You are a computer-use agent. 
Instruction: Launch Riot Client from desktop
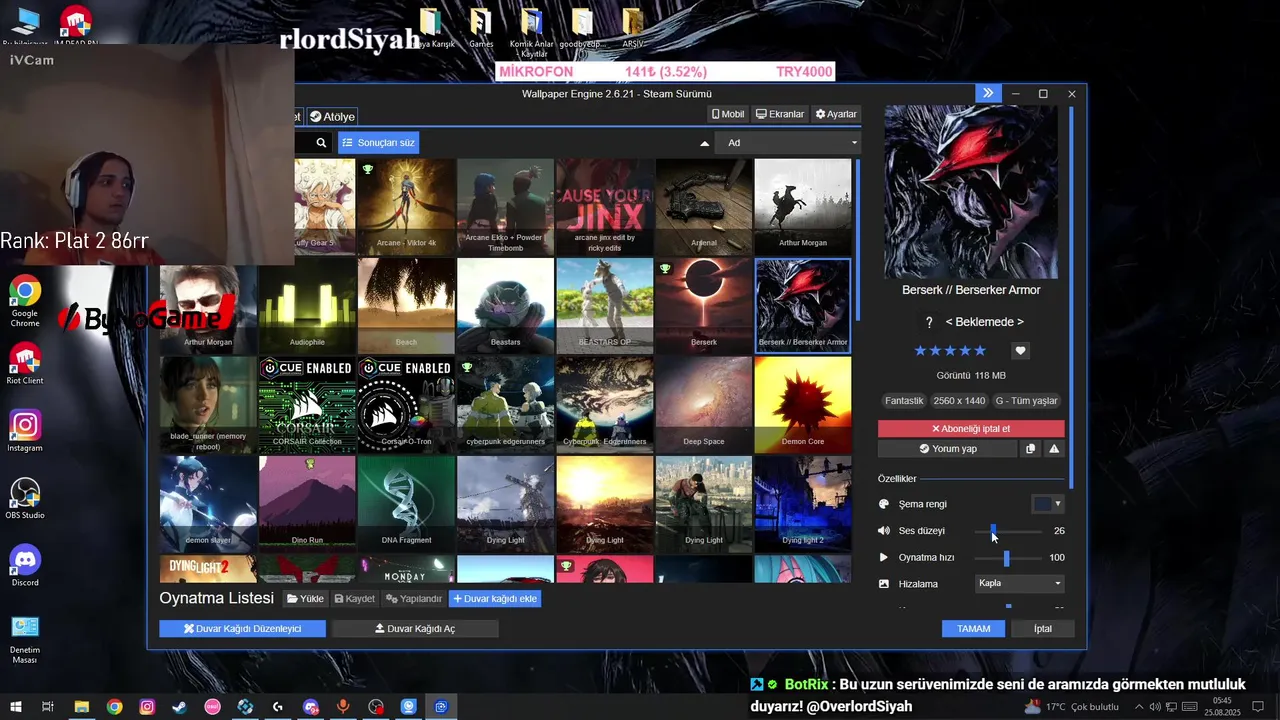(x=25, y=364)
